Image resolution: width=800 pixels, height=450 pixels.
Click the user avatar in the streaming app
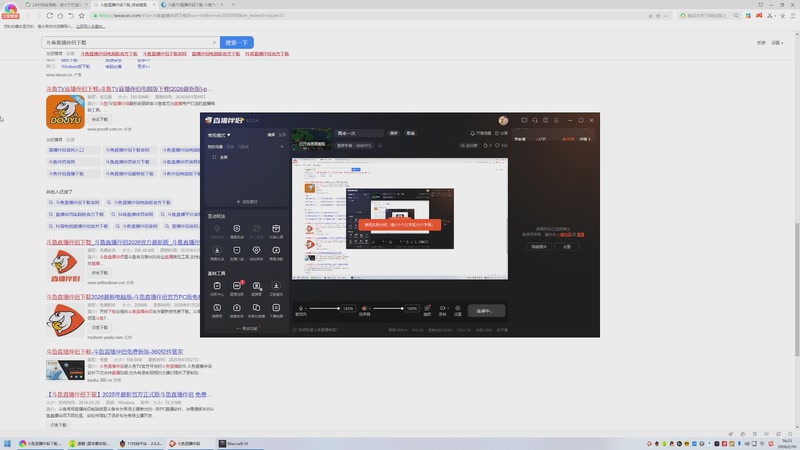click(x=503, y=120)
